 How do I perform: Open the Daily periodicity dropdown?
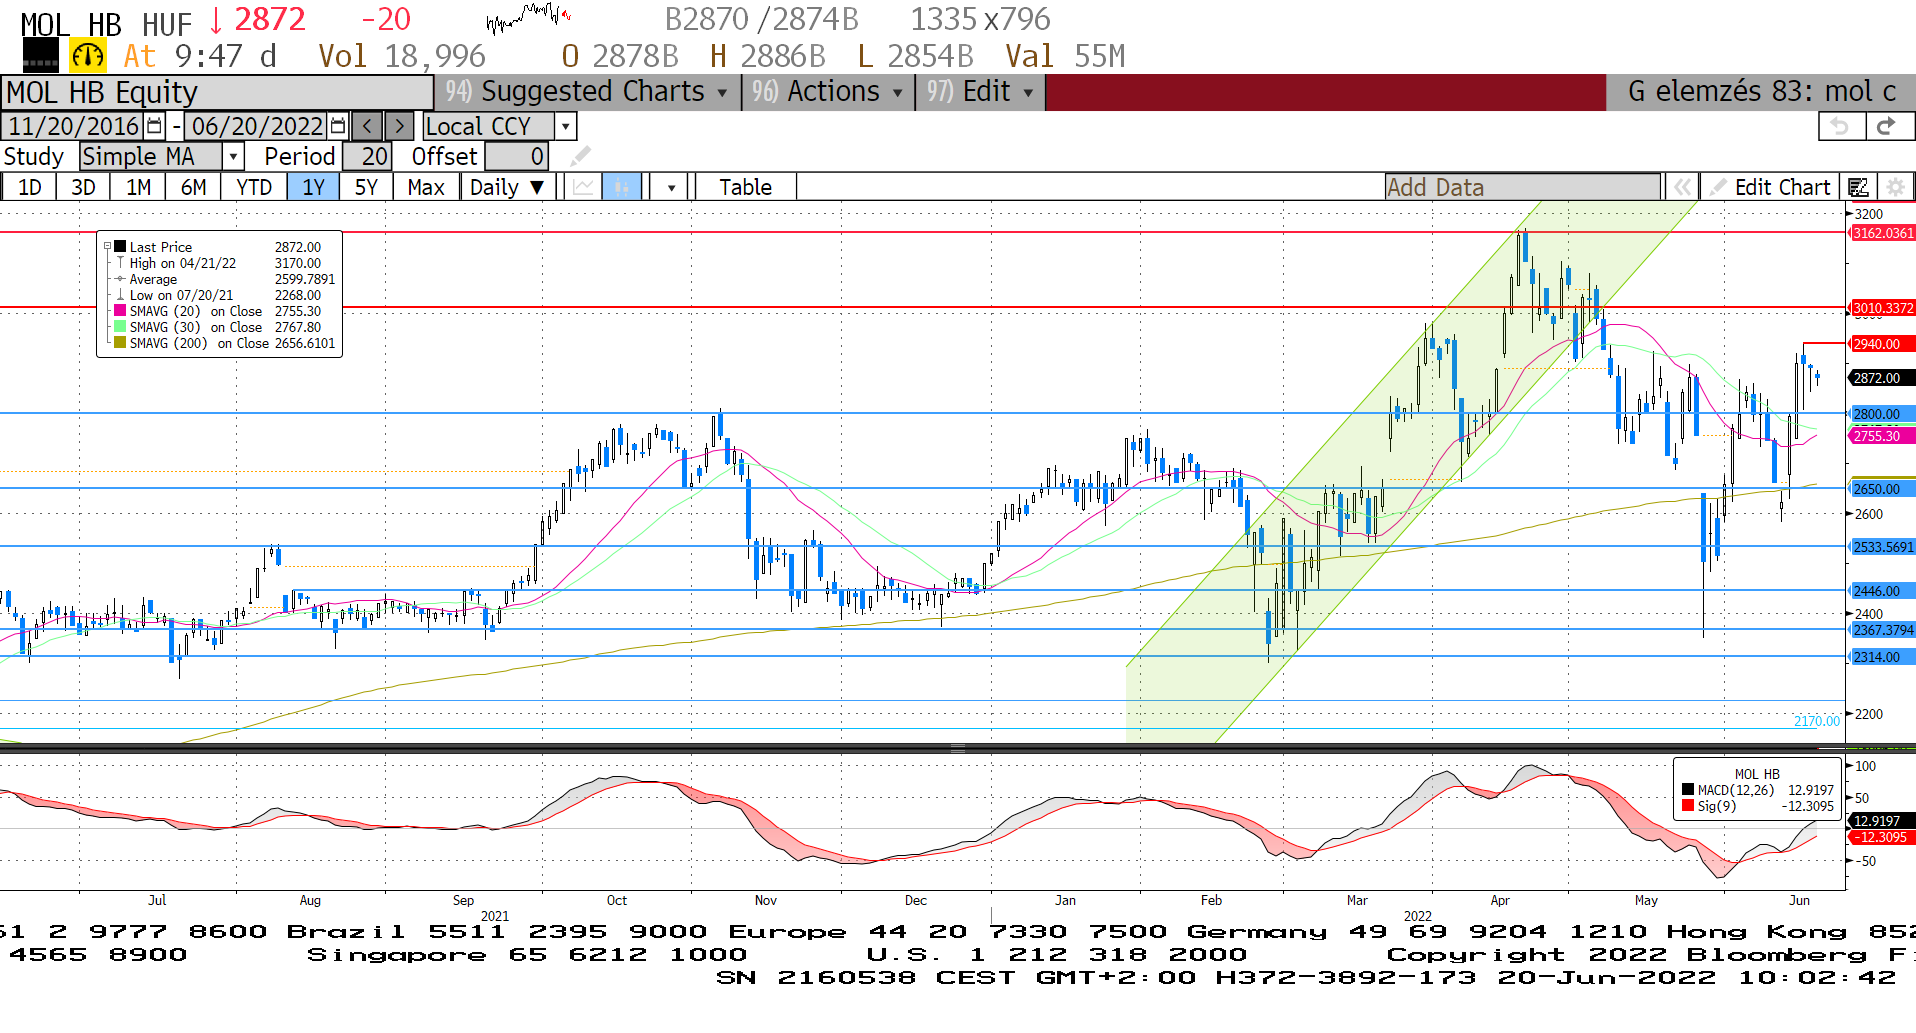[x=506, y=187]
